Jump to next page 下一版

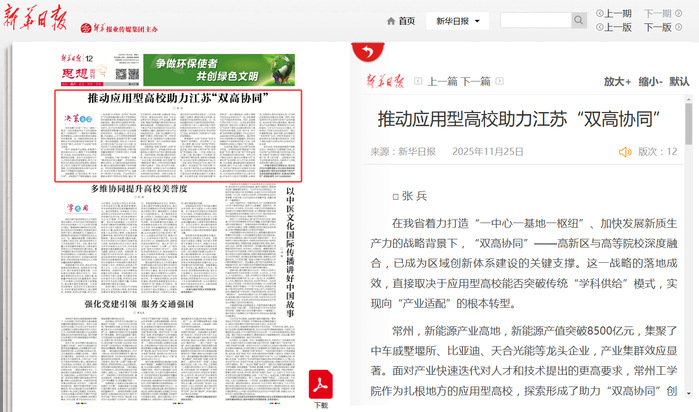pyautogui.click(x=657, y=28)
